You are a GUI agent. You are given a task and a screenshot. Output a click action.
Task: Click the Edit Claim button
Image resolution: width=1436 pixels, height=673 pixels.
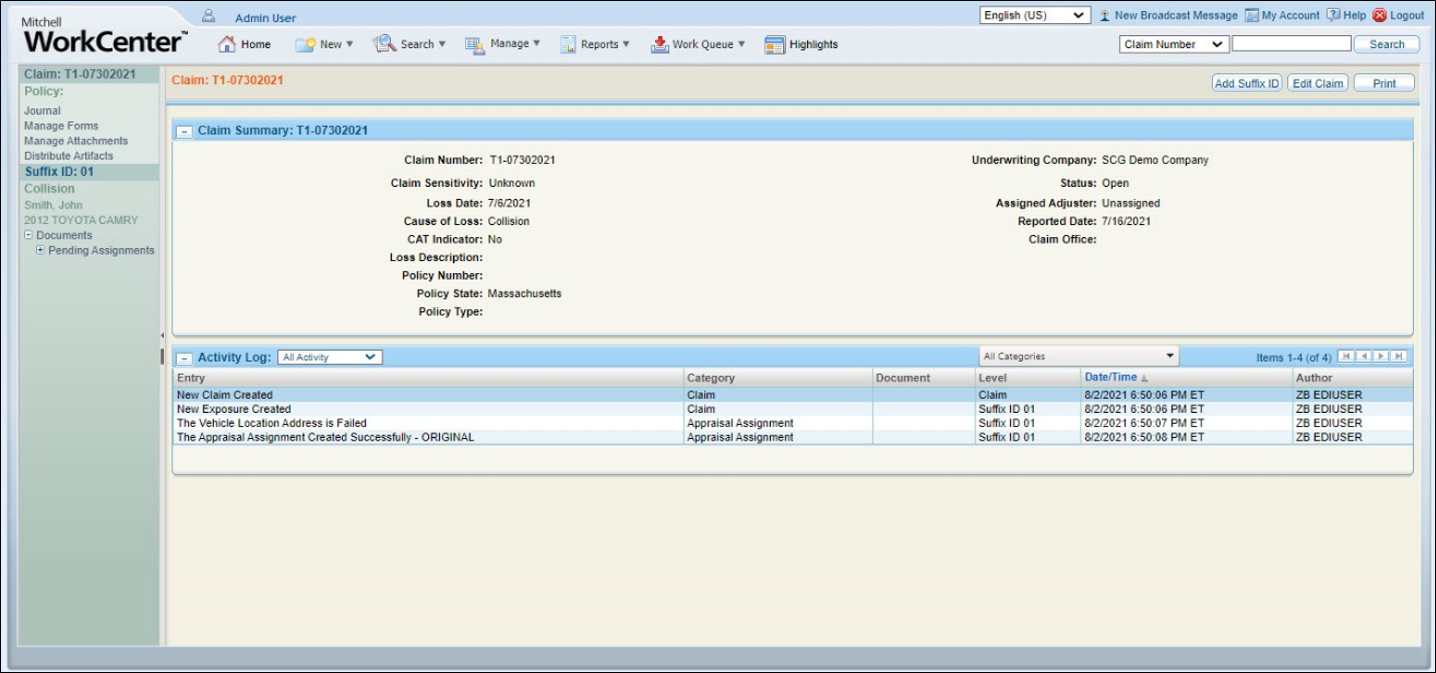[1318, 83]
